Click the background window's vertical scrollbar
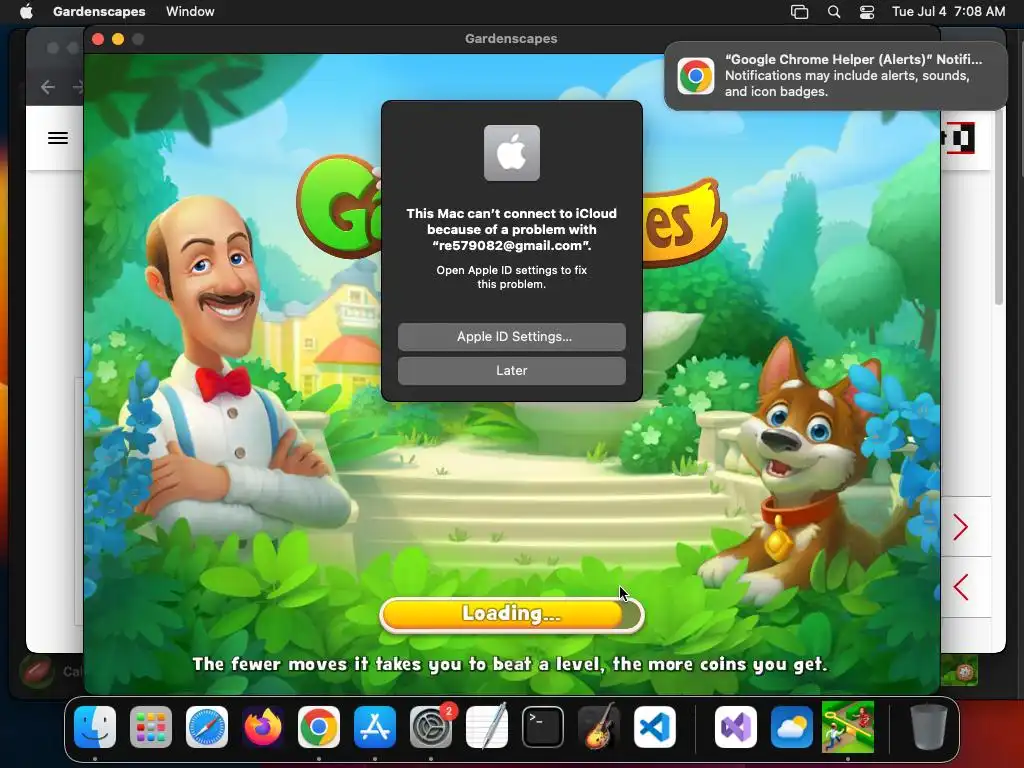This screenshot has height=768, width=1024. [x=999, y=209]
